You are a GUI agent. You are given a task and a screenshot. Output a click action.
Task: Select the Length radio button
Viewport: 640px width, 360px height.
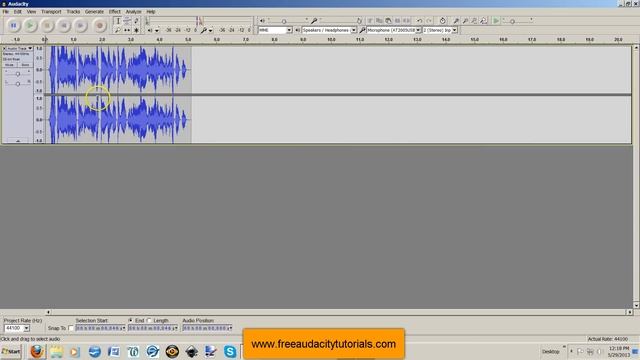149,321
